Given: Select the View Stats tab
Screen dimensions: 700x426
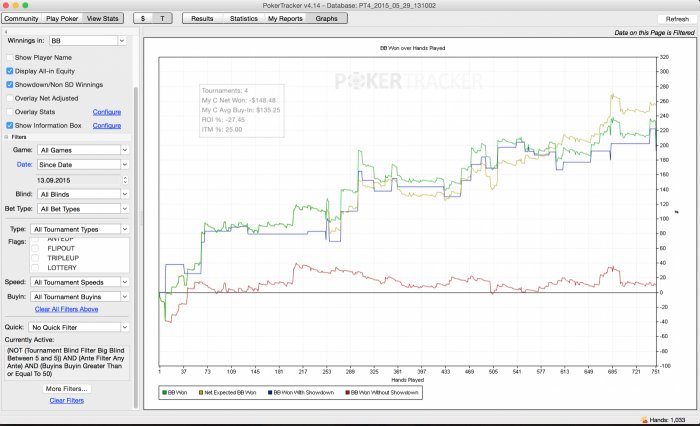Looking at the screenshot, I should tap(103, 18).
